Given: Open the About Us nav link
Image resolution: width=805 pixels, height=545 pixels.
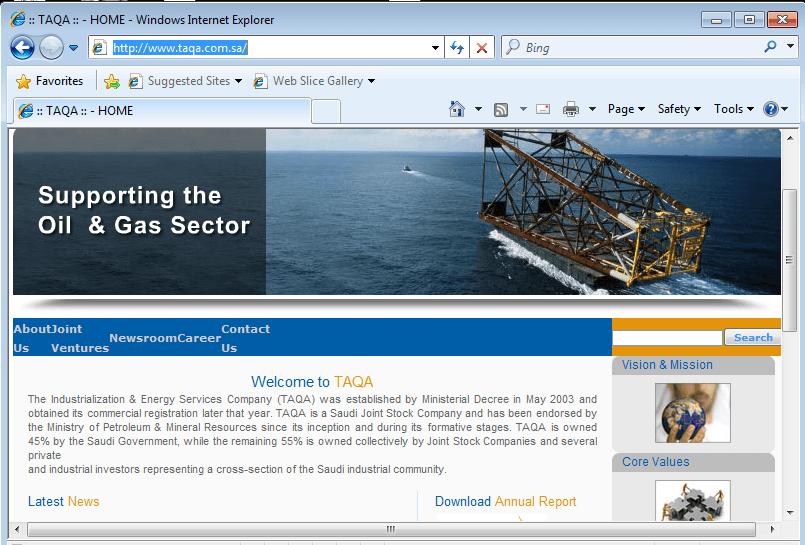Looking at the screenshot, I should (32, 338).
